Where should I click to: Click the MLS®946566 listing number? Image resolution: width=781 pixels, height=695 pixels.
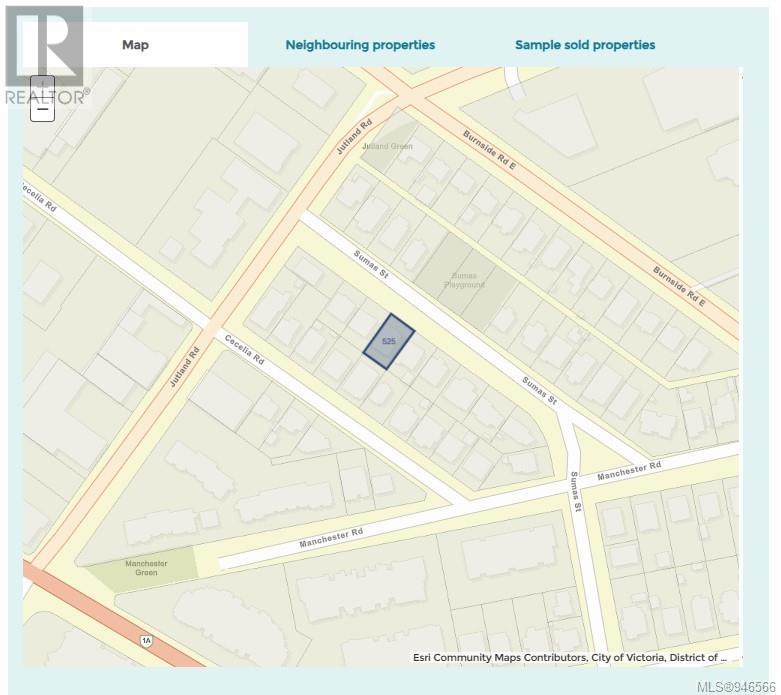click(739, 685)
